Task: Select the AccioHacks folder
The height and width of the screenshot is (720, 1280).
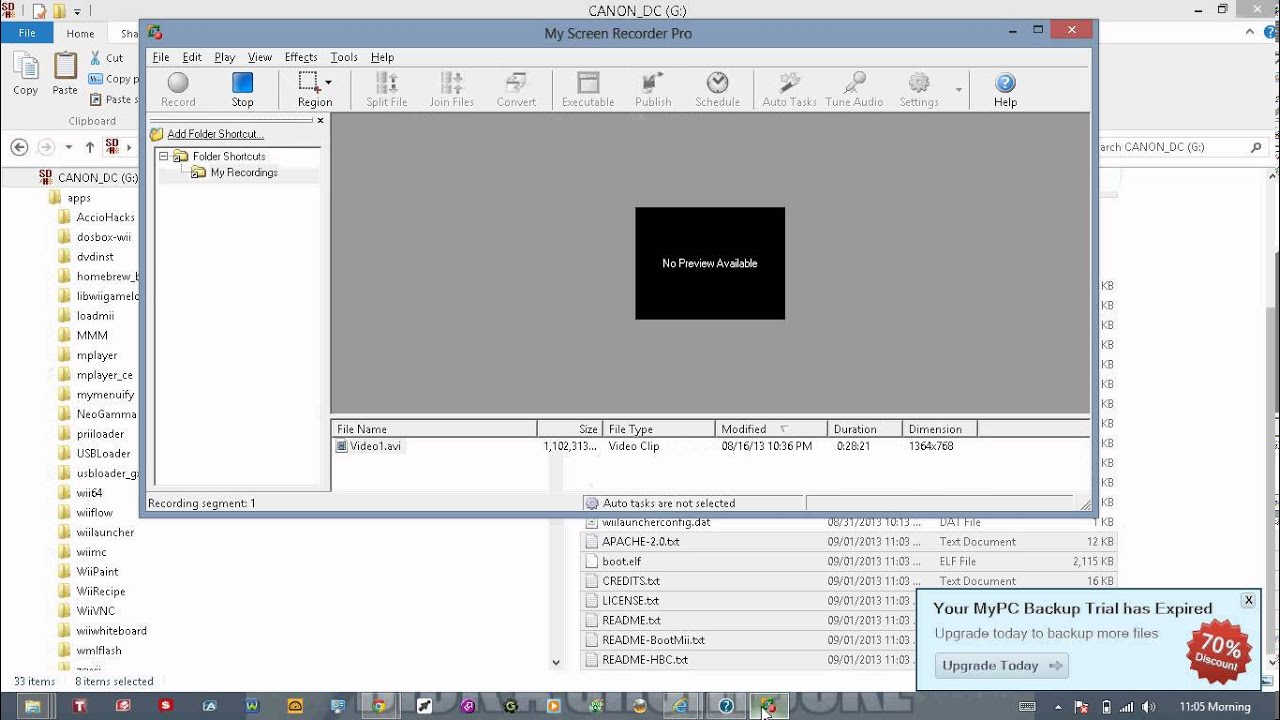Action: pos(96,217)
